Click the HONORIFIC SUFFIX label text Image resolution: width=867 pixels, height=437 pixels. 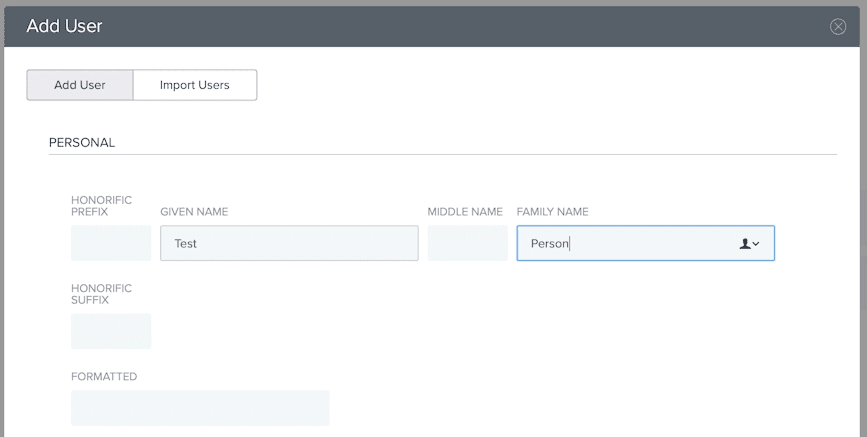point(101,294)
